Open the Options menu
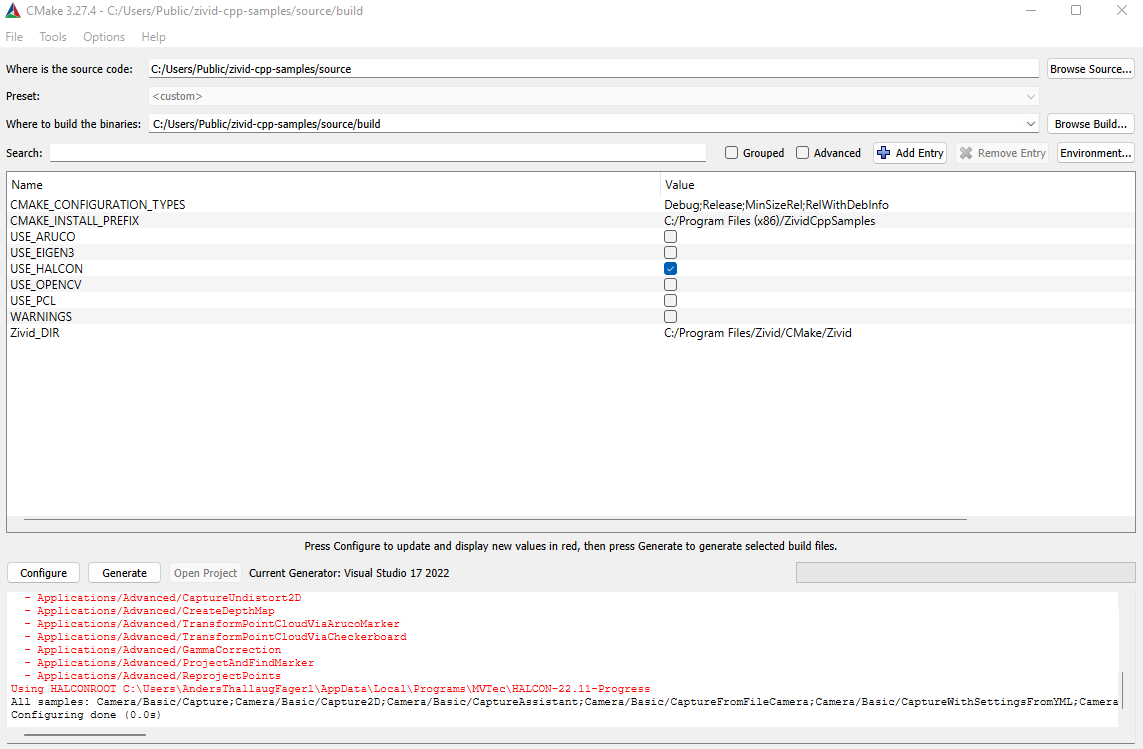 104,37
